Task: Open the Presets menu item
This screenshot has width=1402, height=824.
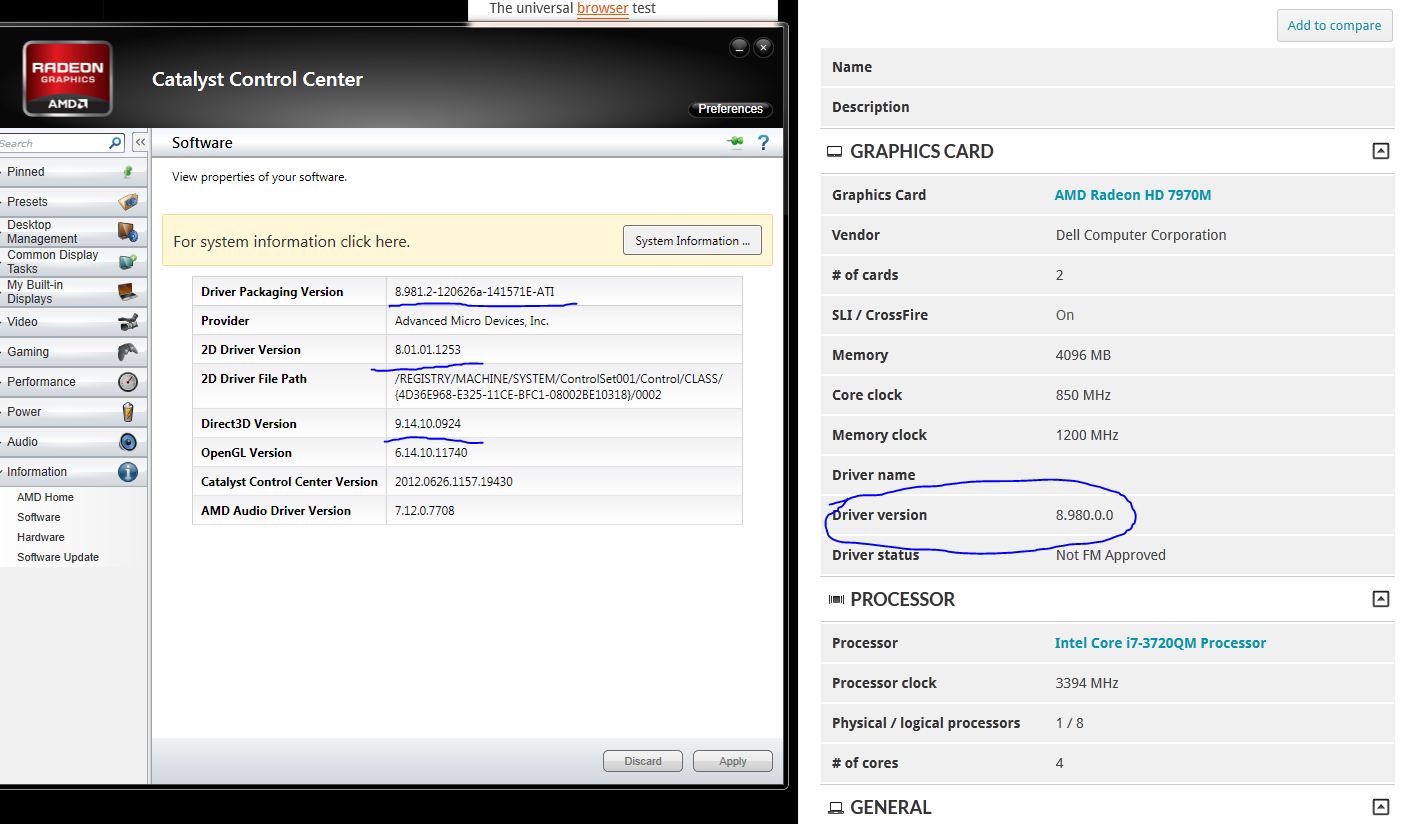Action: coord(73,202)
